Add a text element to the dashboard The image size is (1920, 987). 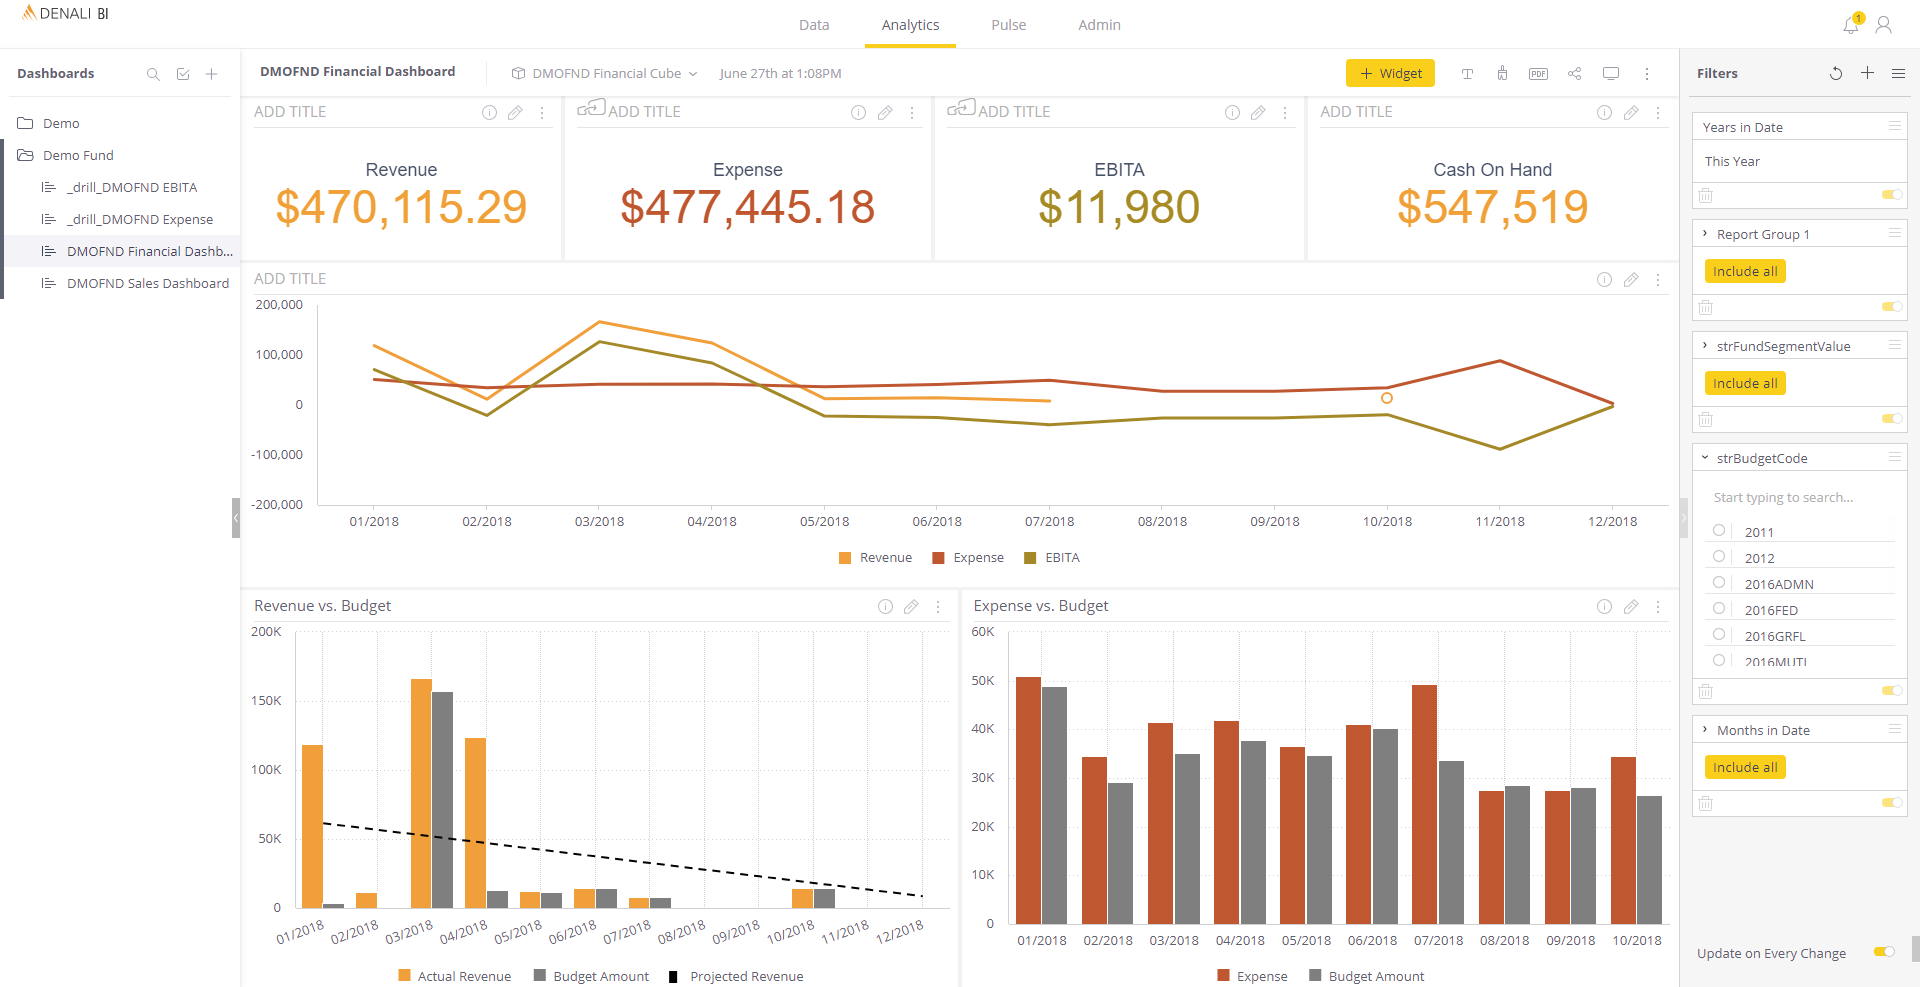1467,73
